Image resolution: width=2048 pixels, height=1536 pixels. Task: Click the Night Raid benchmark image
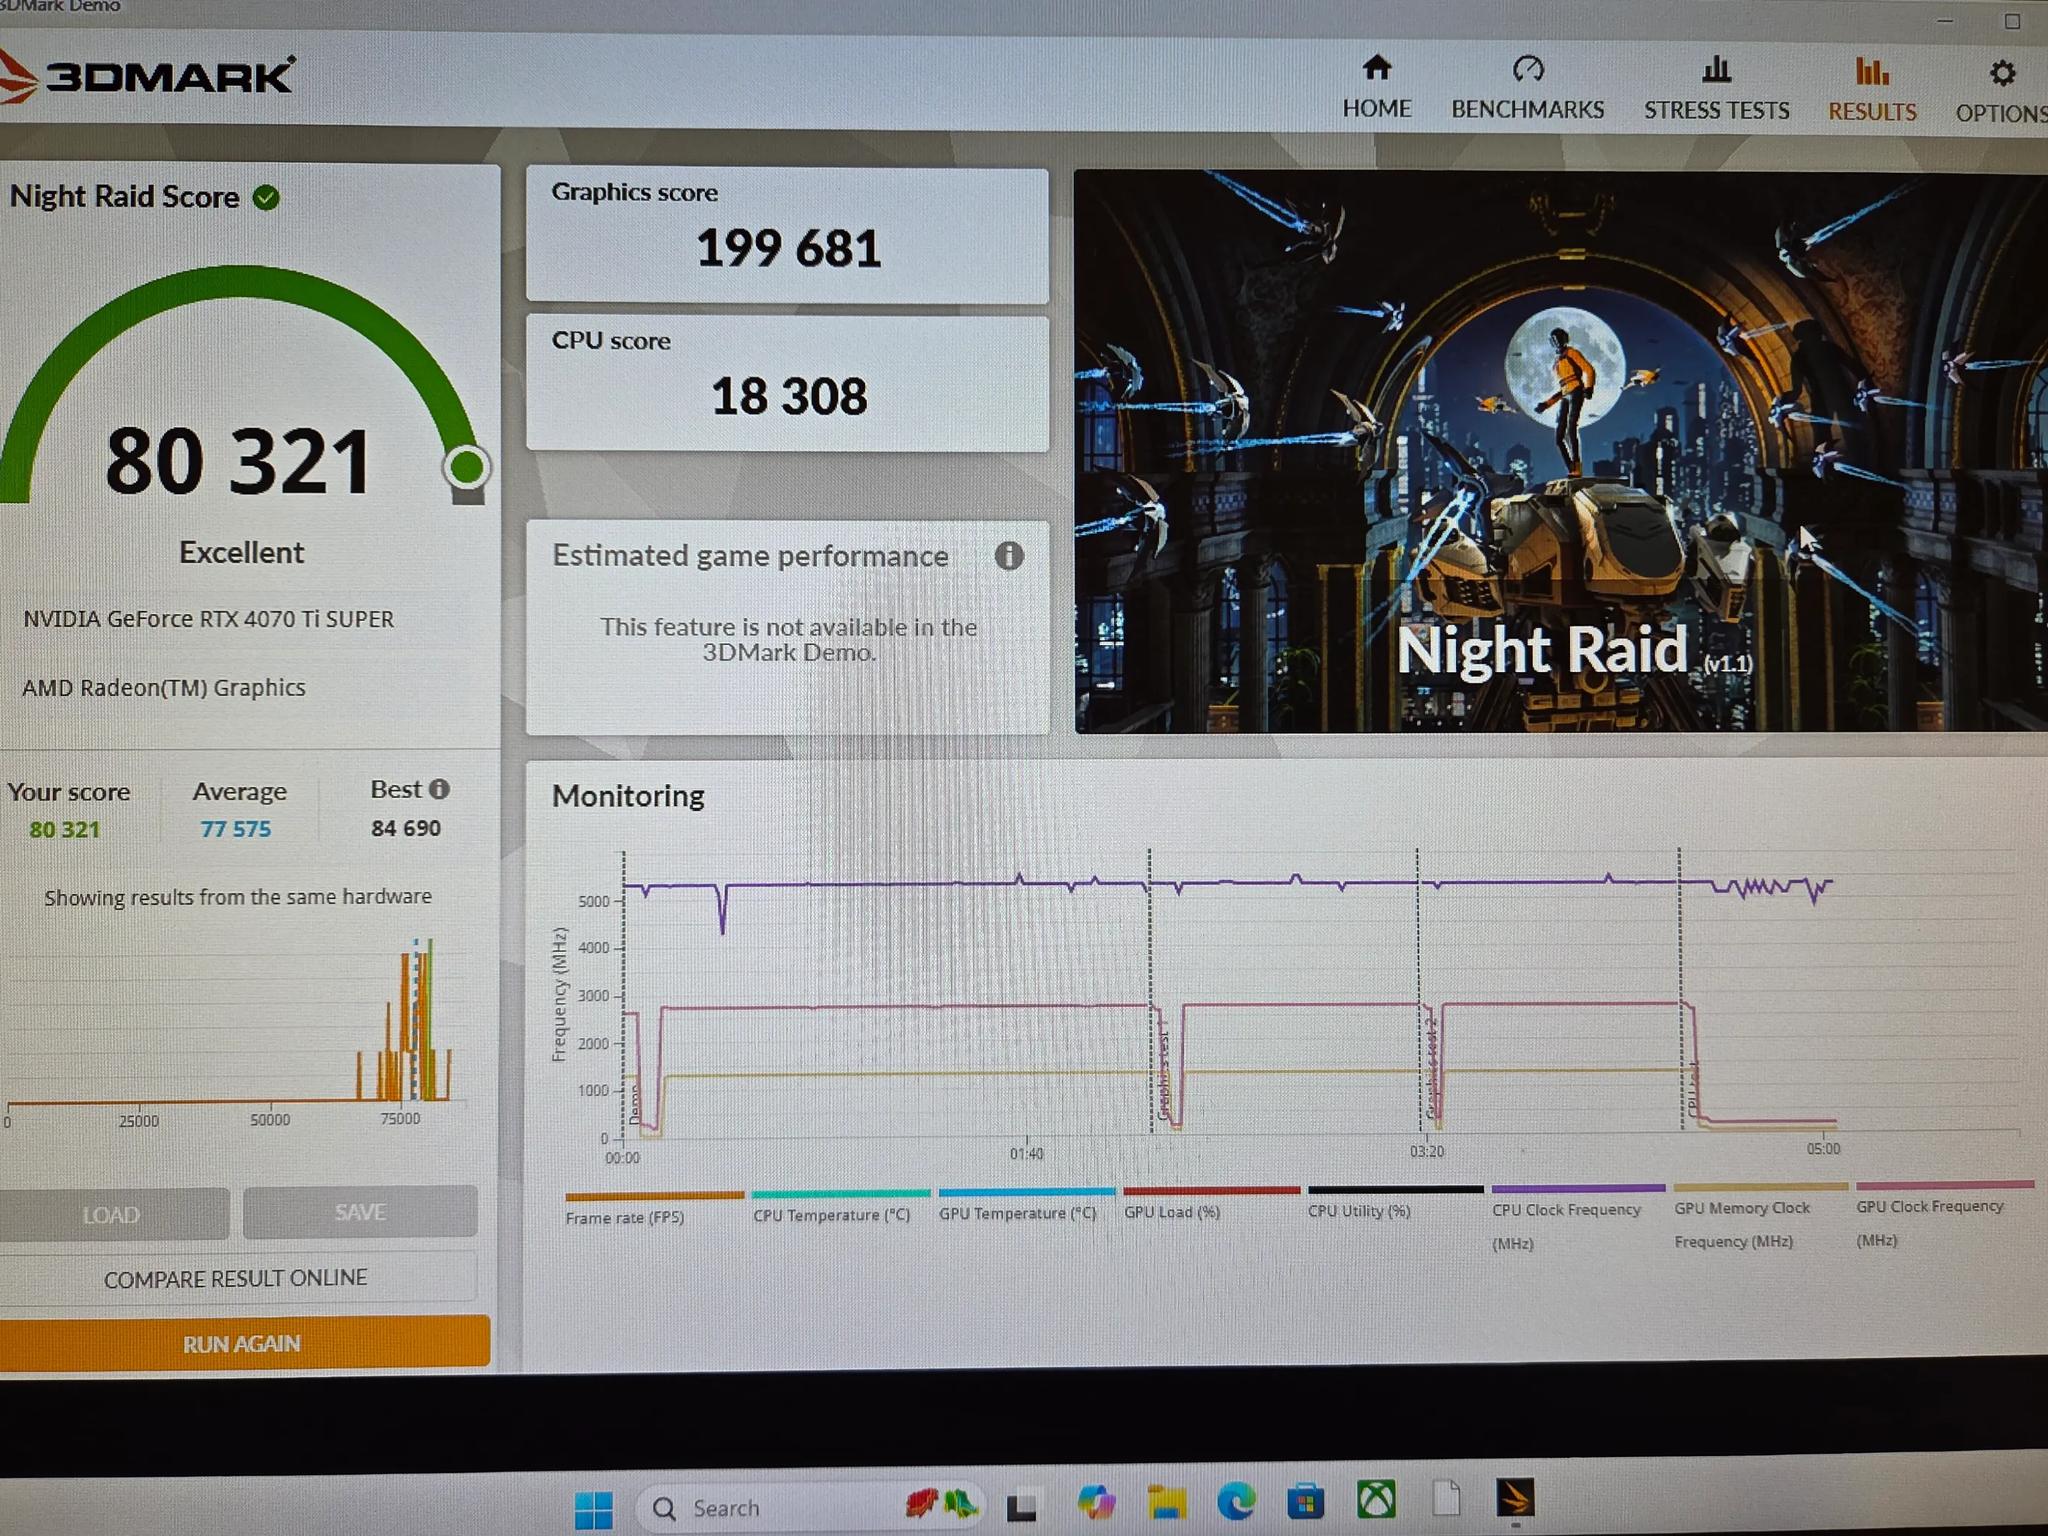click(x=1560, y=452)
